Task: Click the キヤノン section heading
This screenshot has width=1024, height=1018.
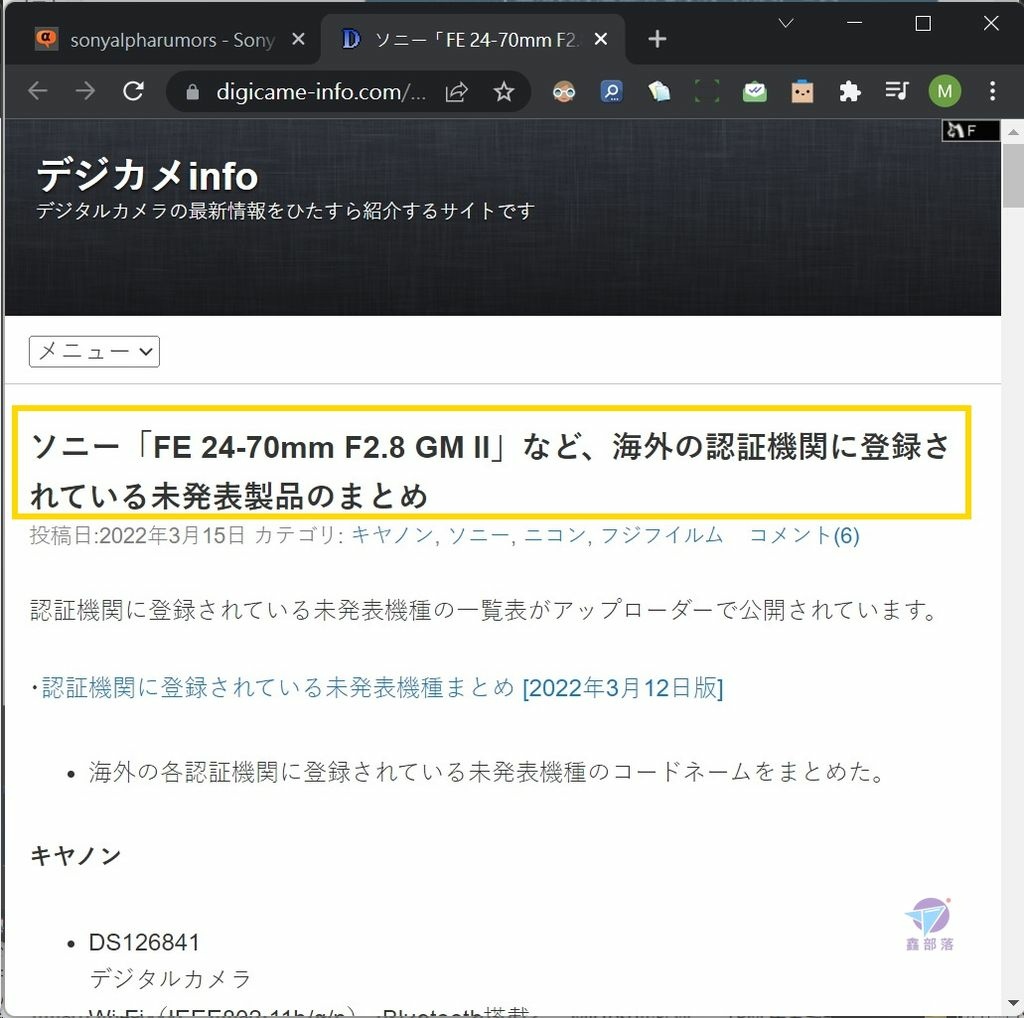Action: (x=76, y=855)
